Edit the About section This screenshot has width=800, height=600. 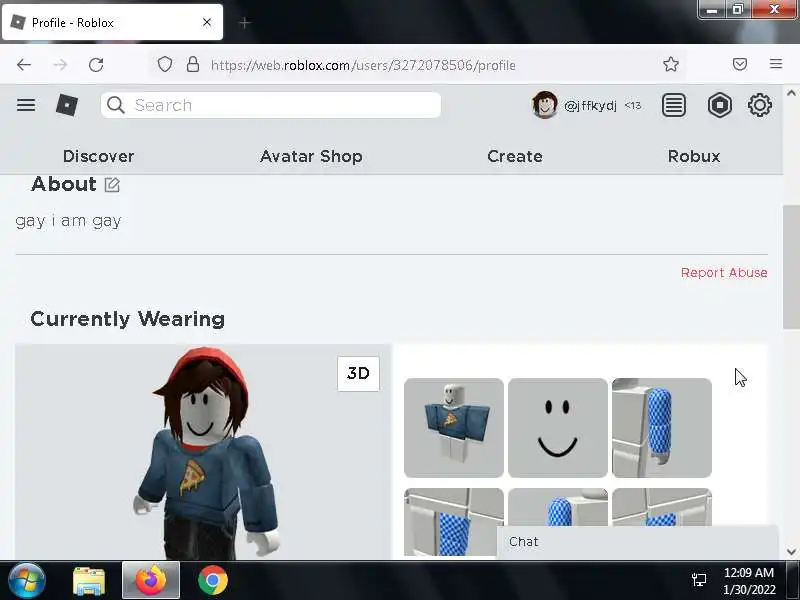pos(112,185)
